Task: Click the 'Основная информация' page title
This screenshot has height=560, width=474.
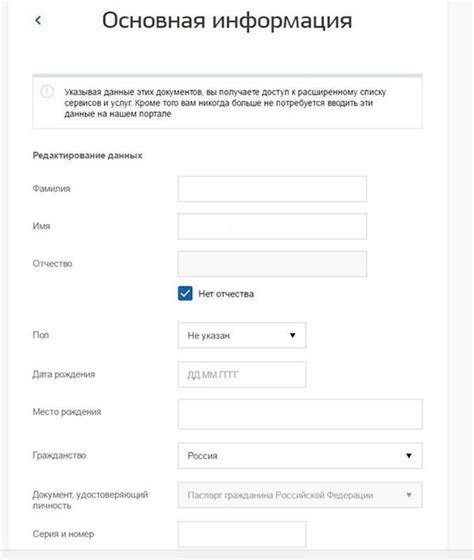Action: [x=227, y=21]
